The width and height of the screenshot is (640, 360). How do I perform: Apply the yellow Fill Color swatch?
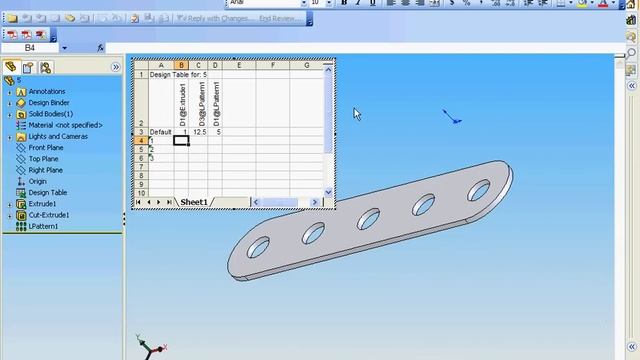(583, 3)
